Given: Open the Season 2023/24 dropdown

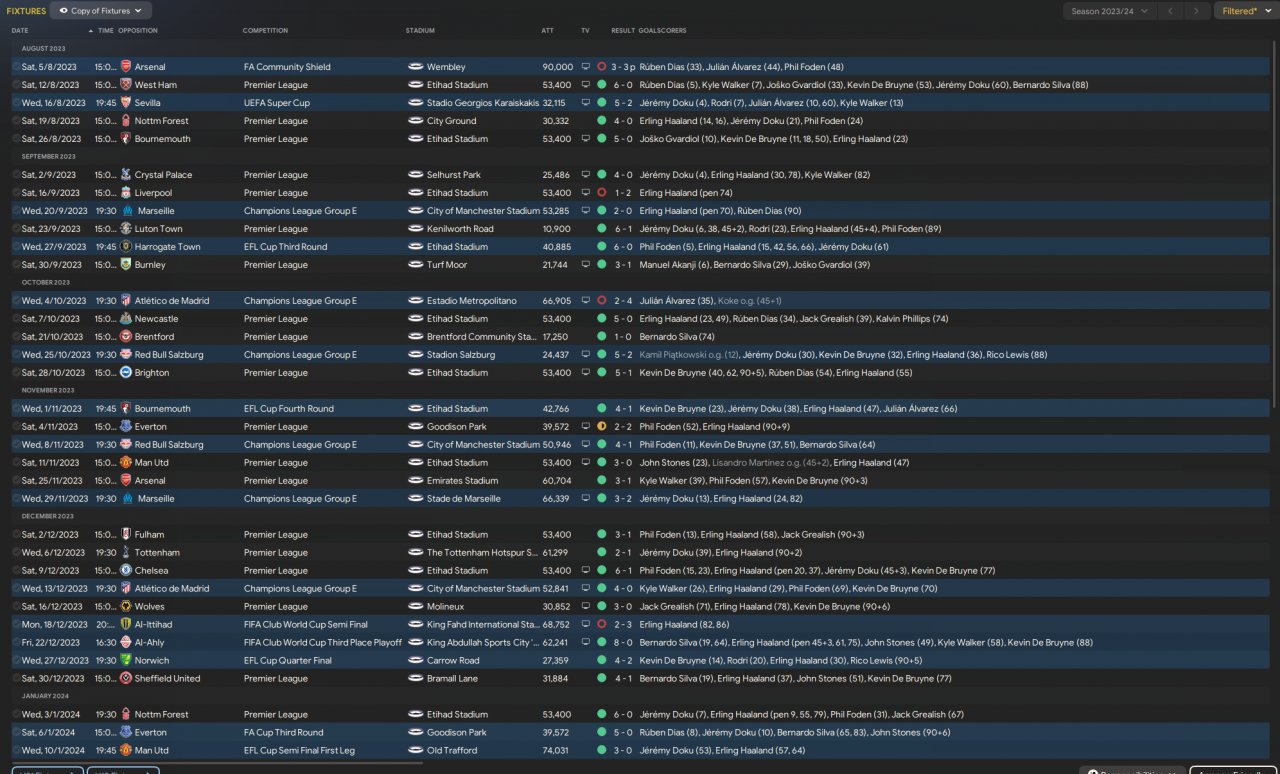Looking at the screenshot, I should click(x=1109, y=11).
